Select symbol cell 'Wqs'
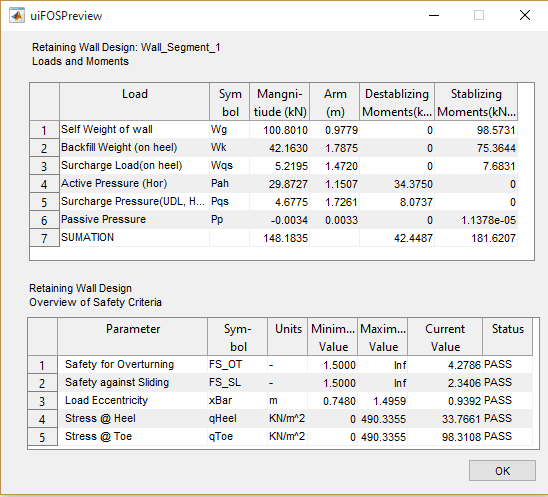548x497 pixels. click(230, 166)
